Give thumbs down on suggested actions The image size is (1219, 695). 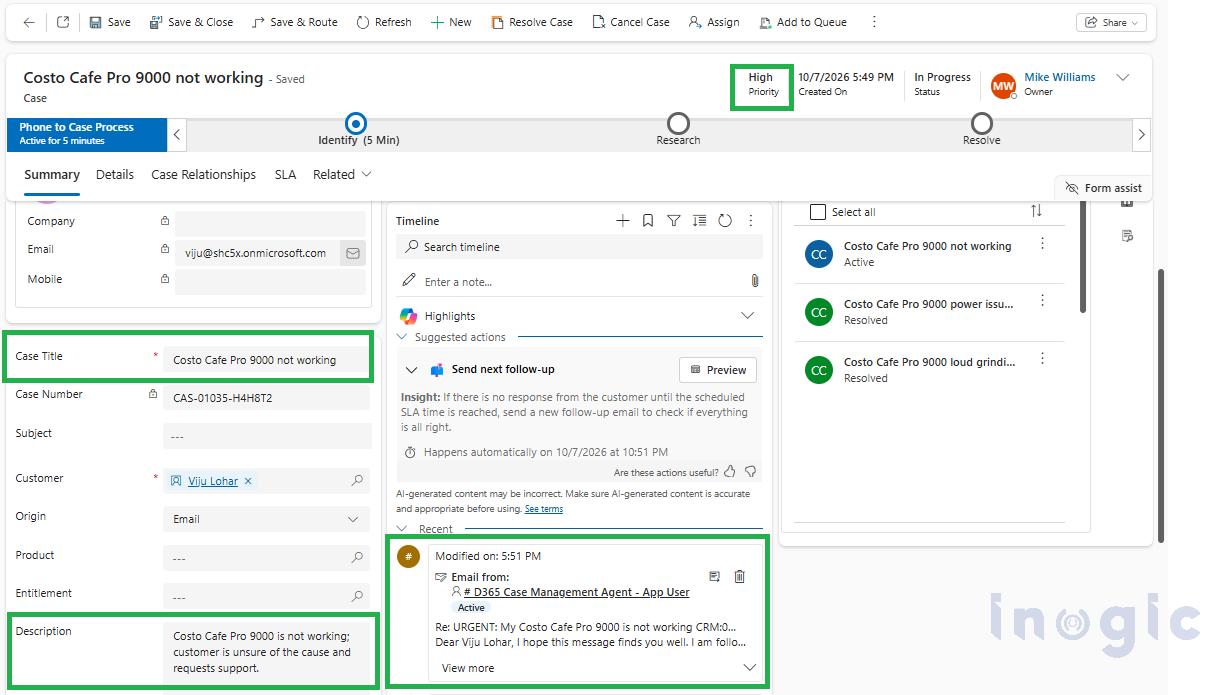[751, 472]
